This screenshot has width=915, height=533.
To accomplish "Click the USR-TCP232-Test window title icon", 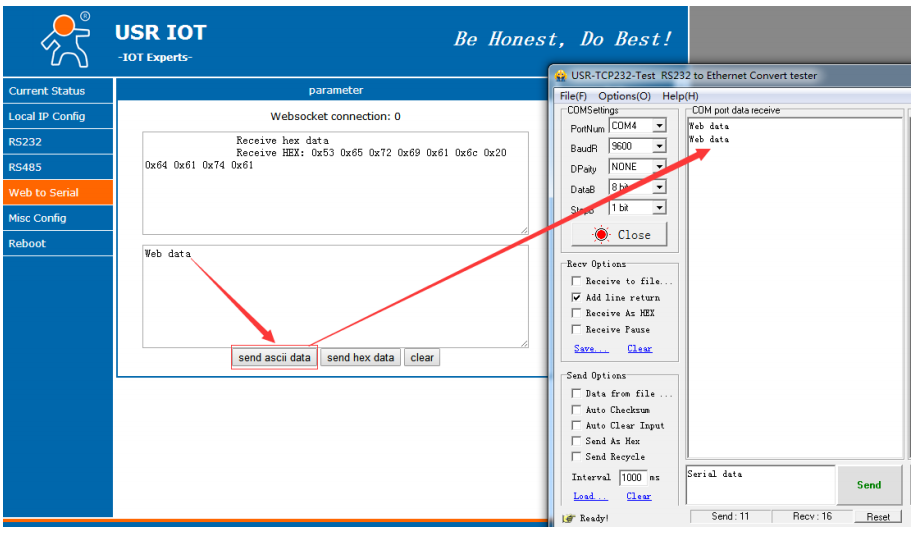I will (x=561, y=75).
